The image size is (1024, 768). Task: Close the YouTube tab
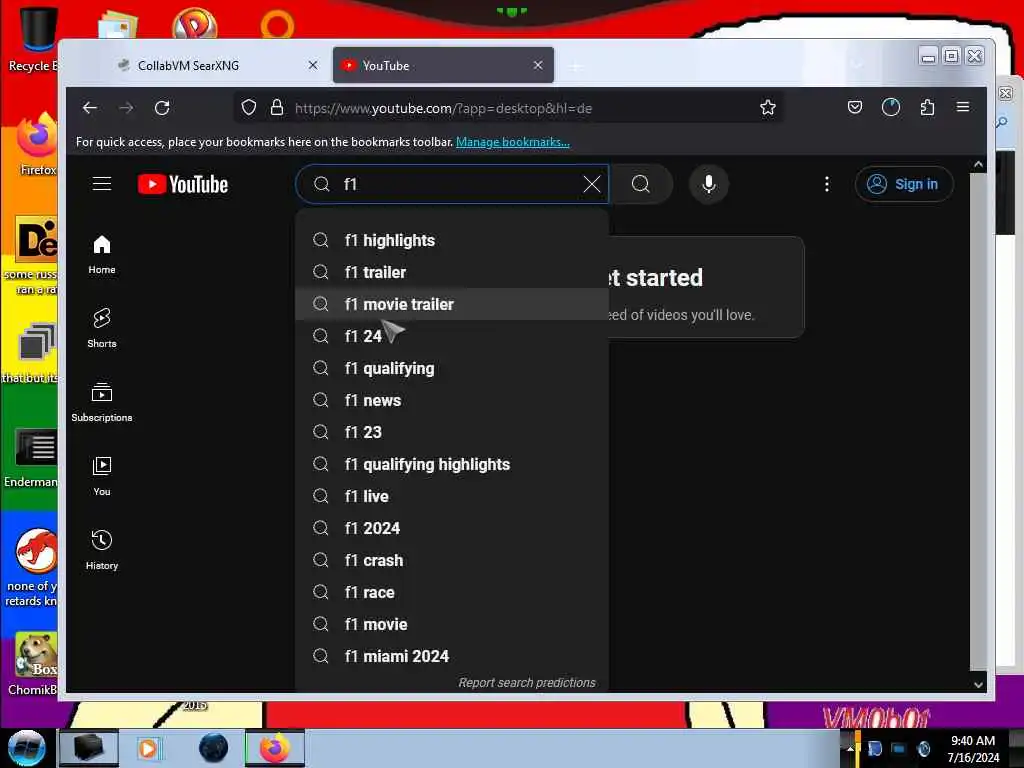537,65
